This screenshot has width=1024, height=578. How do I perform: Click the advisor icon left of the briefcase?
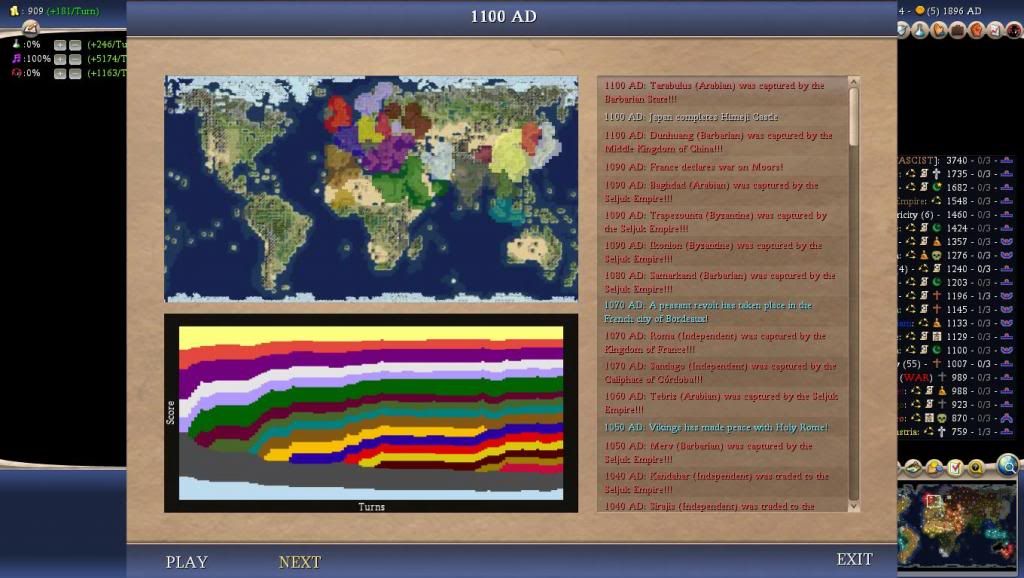coord(939,30)
